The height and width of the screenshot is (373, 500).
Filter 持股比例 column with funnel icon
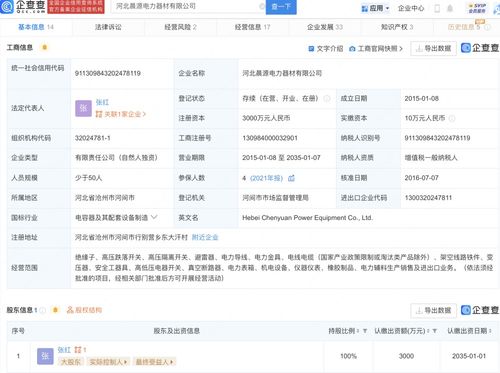(x=365, y=331)
